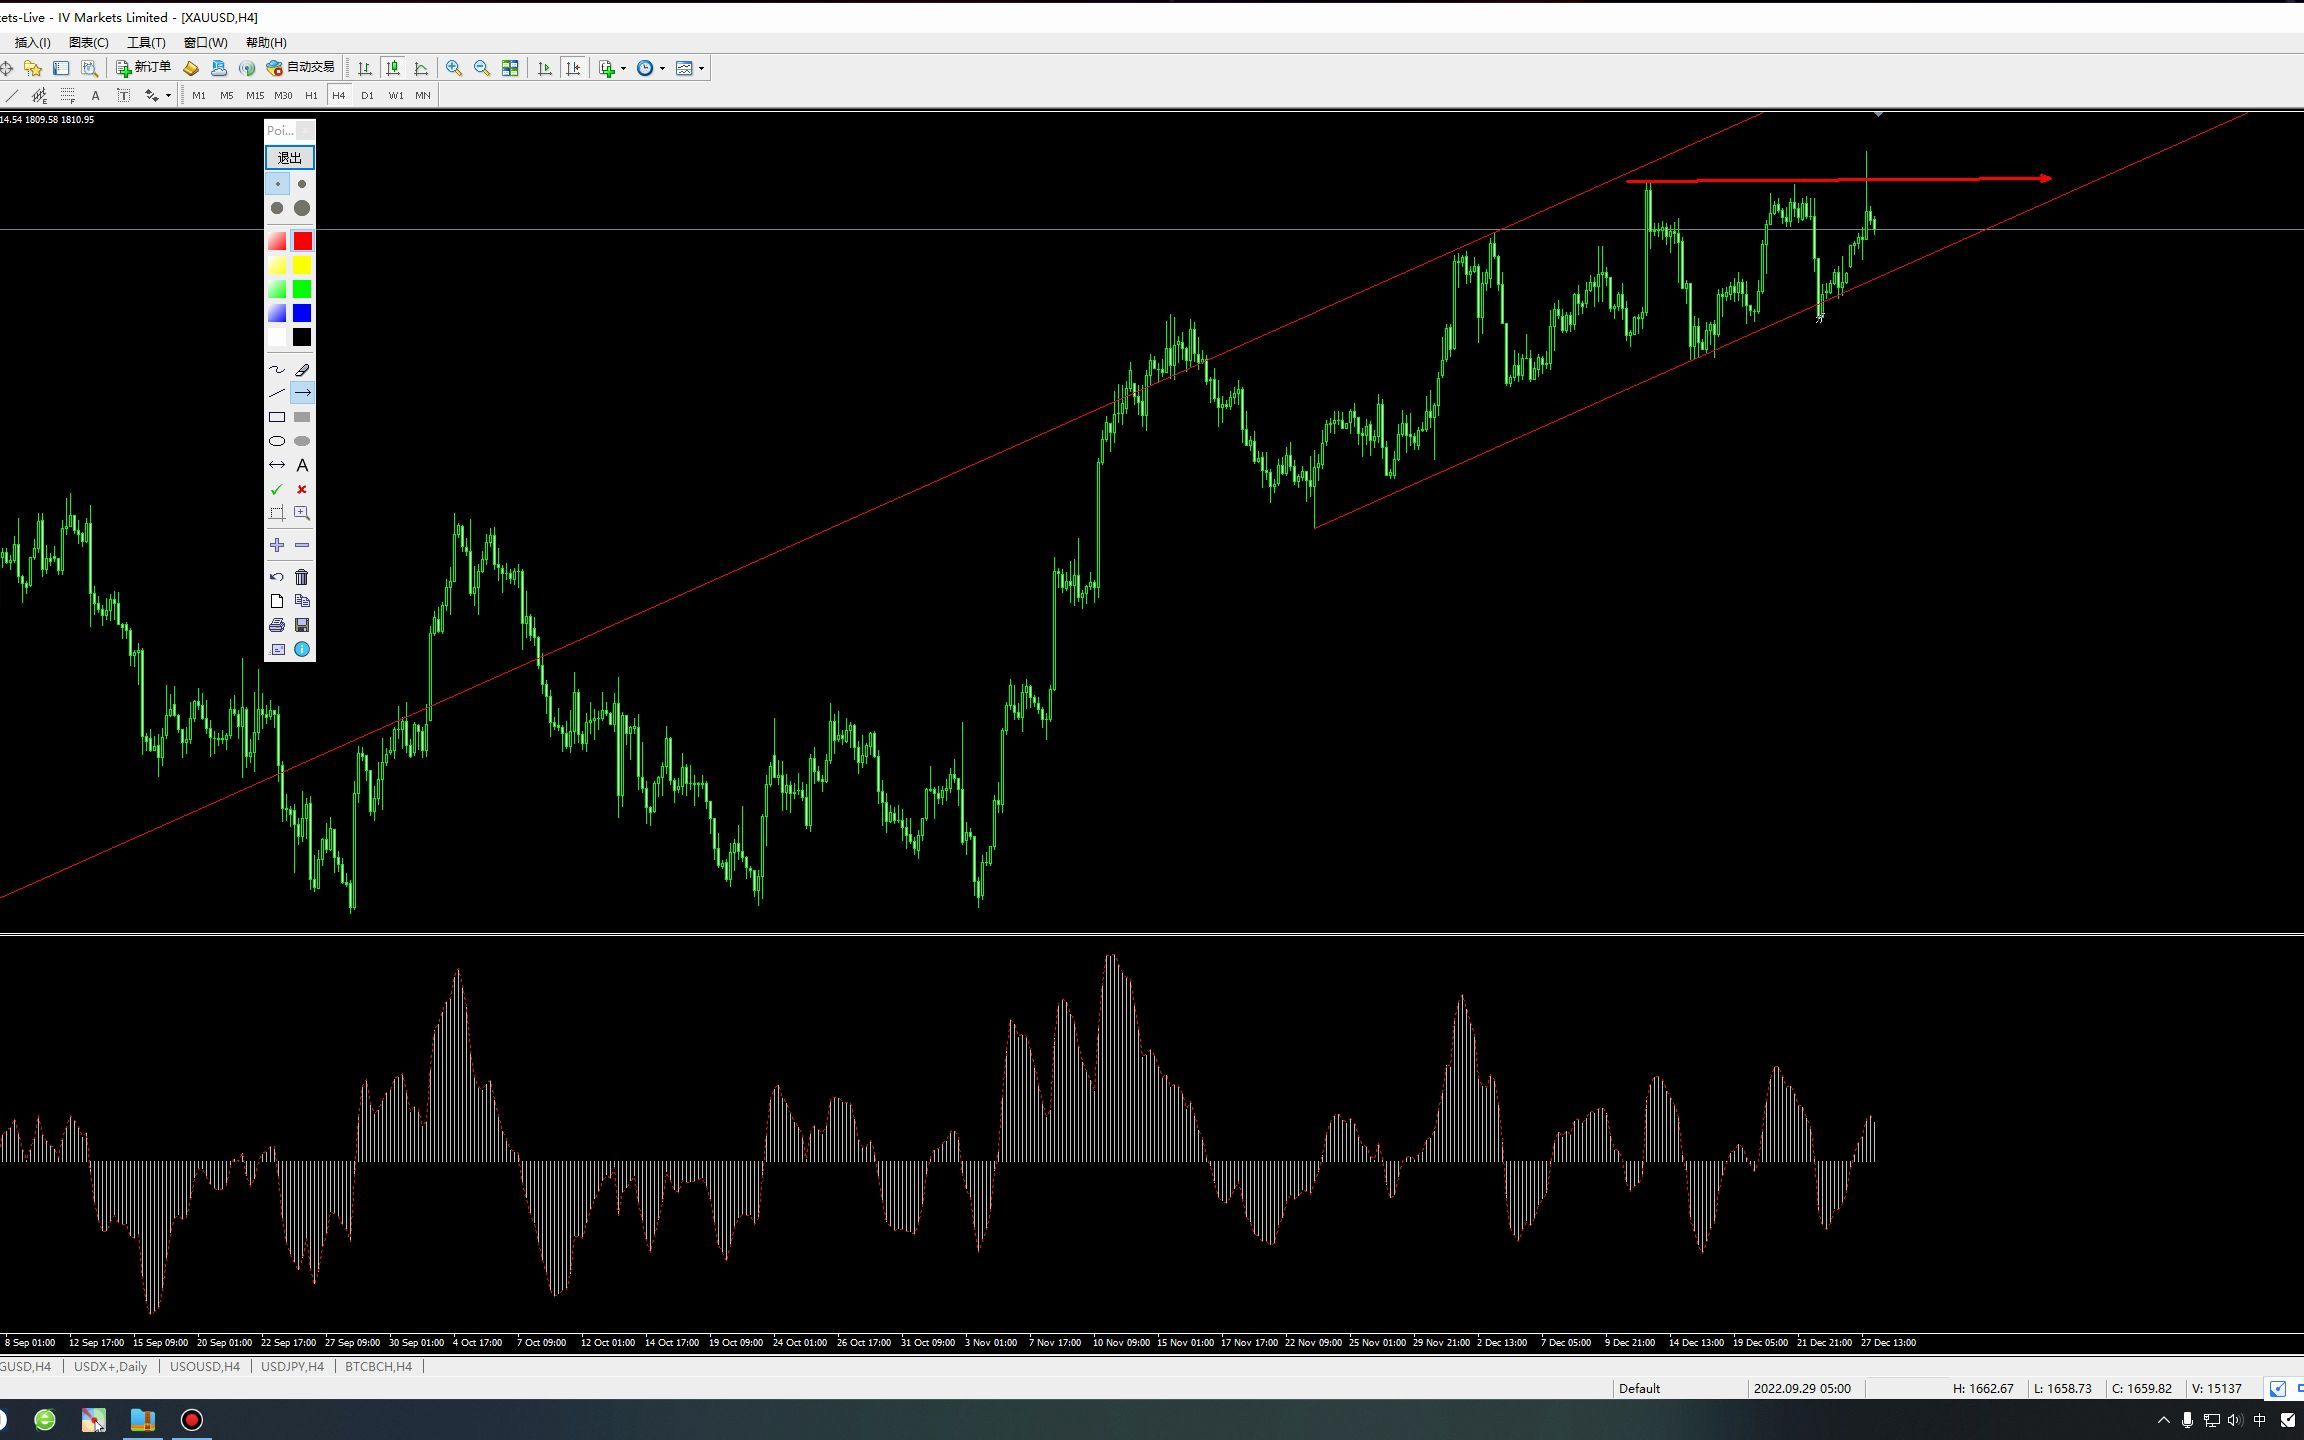Select the D1 timeframe
The width and height of the screenshot is (2304, 1440).
[x=367, y=95]
